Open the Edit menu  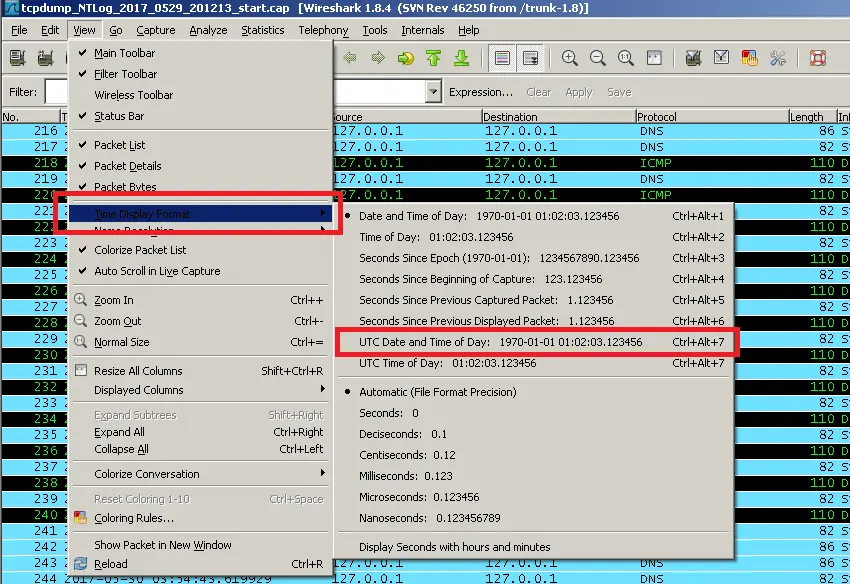[x=50, y=30]
